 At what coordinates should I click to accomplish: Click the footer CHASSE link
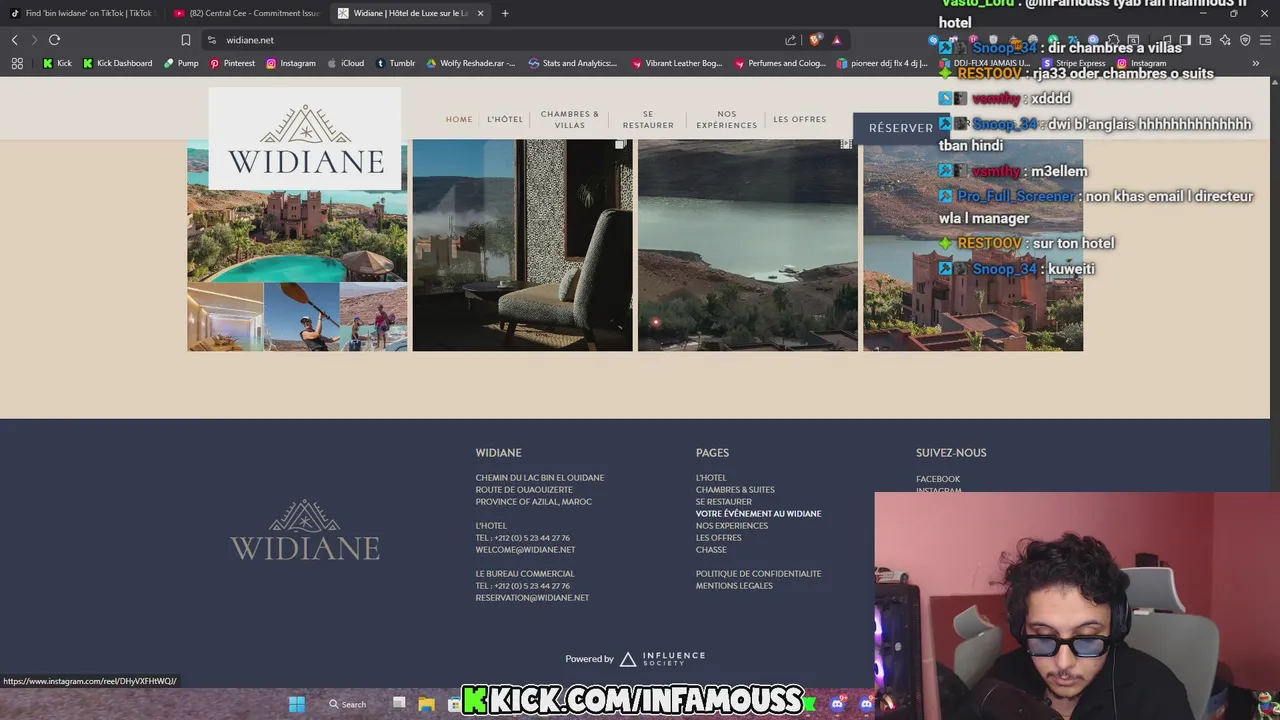click(x=711, y=550)
